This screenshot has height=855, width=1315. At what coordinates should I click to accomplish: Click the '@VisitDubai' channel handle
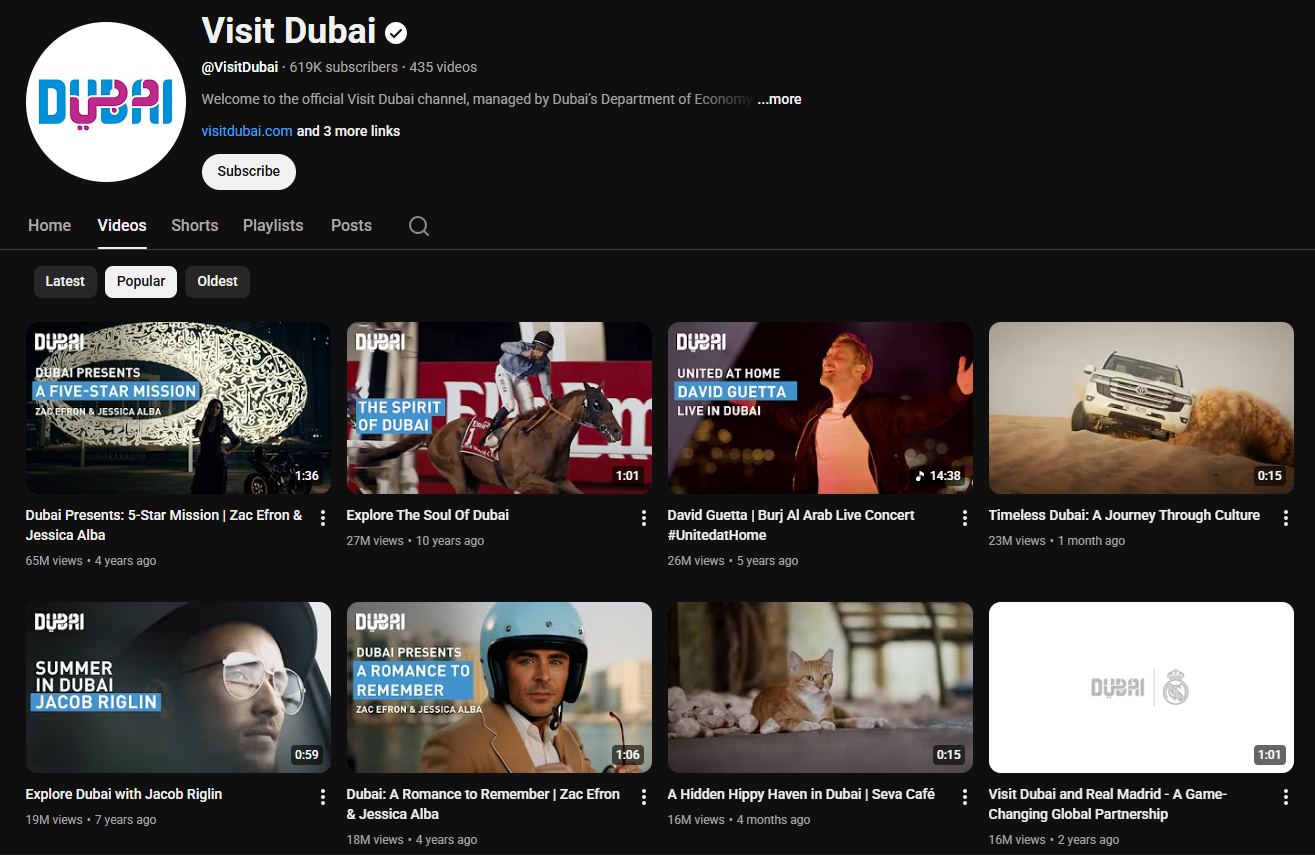pyautogui.click(x=240, y=67)
